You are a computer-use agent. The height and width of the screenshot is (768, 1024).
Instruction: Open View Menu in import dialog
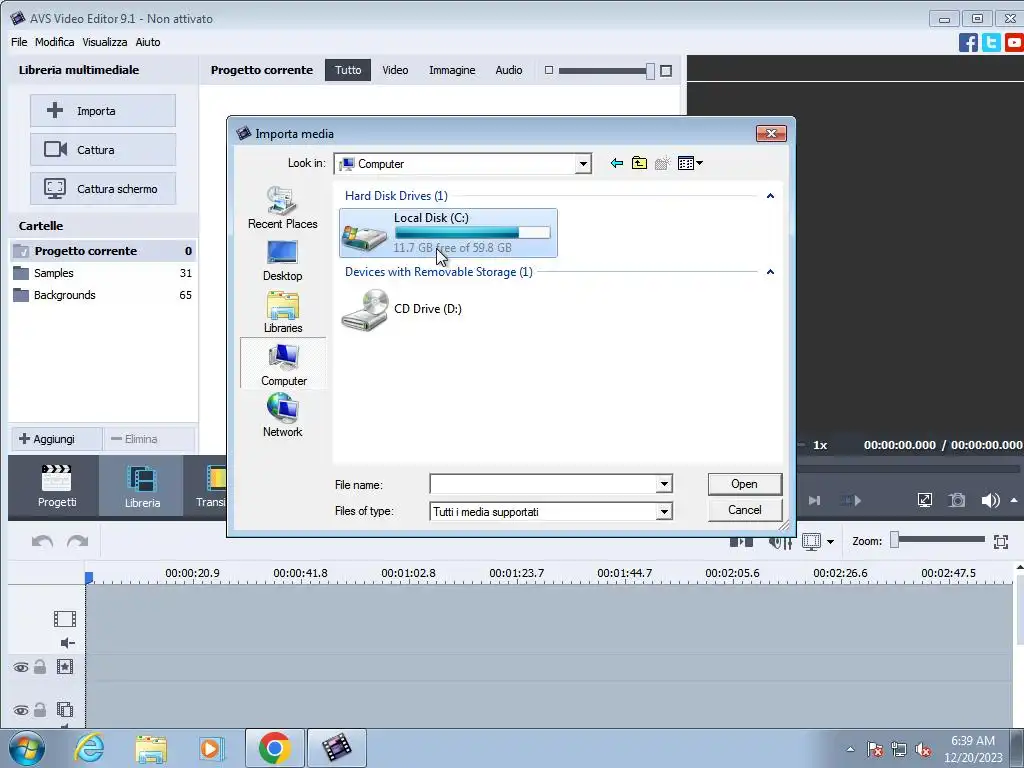pos(690,163)
